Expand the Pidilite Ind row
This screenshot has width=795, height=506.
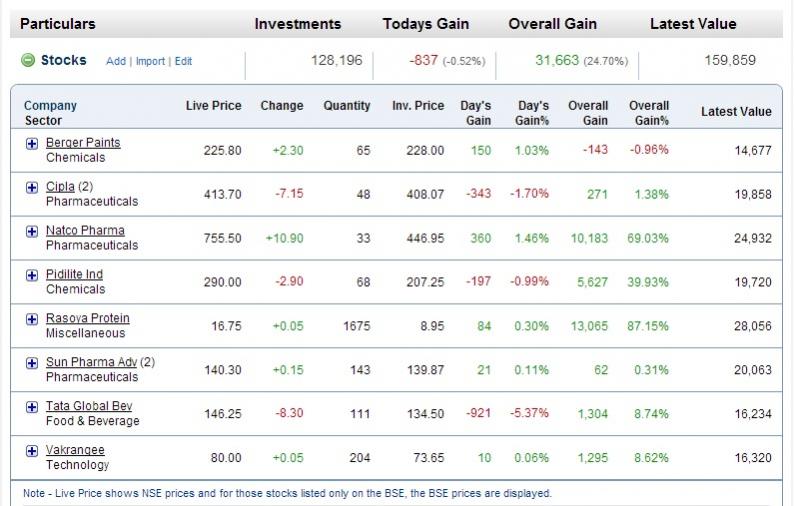click(x=32, y=275)
